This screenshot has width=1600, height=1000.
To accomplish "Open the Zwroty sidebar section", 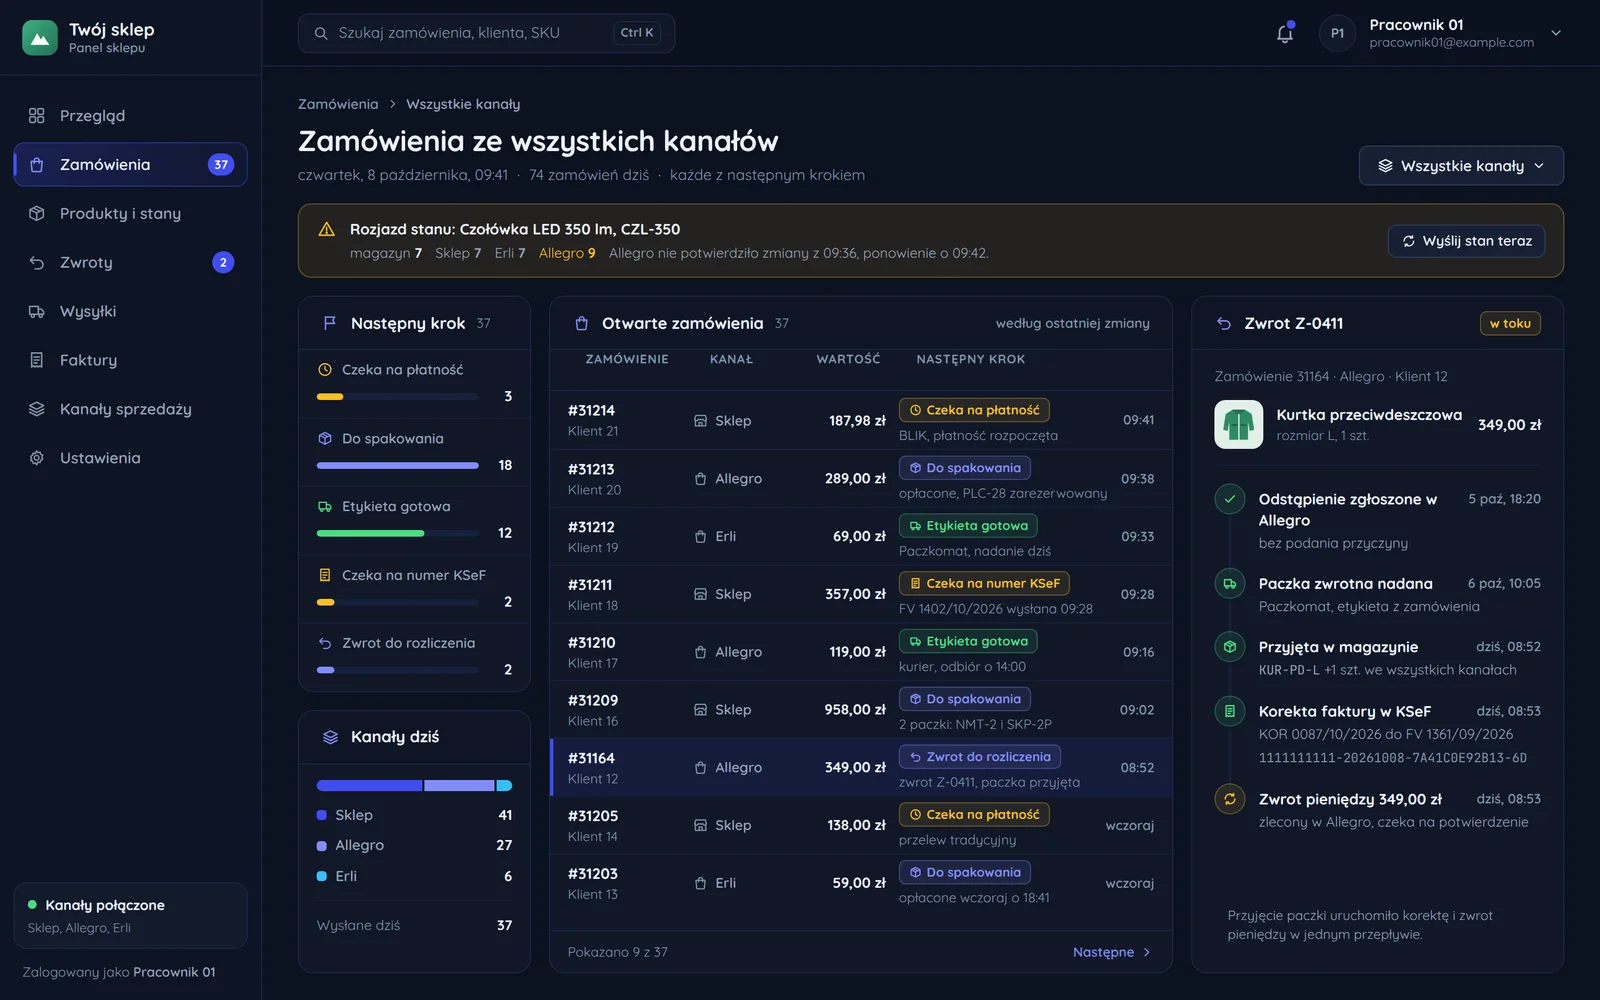I will pos(130,263).
